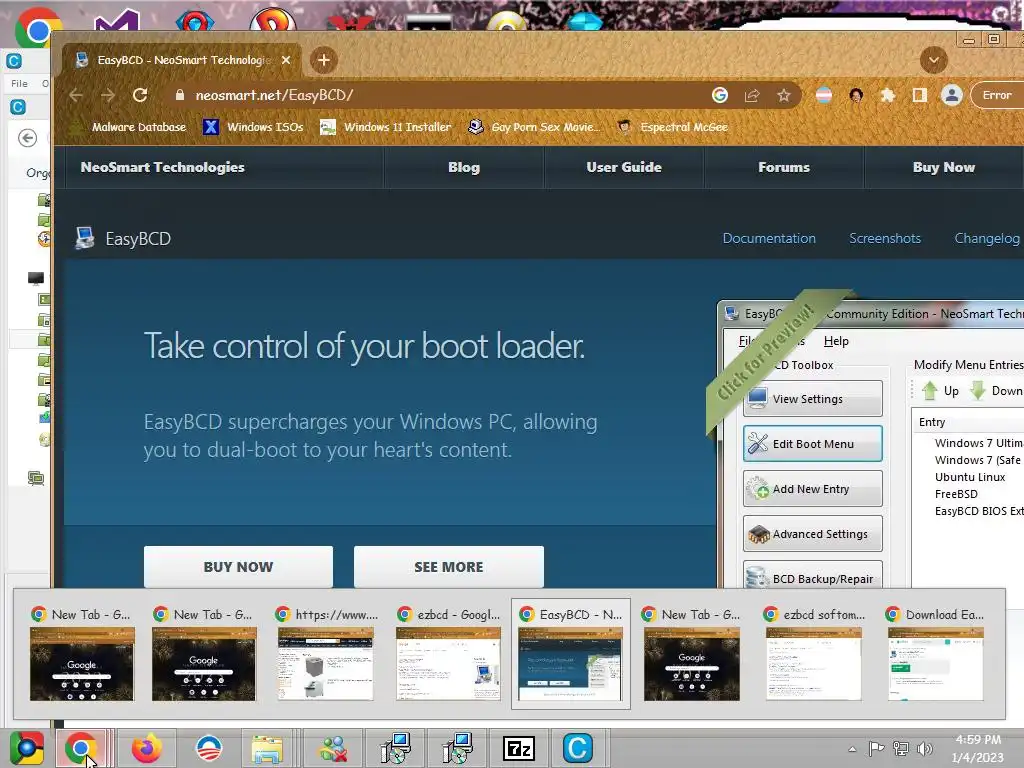
Task: Open the Chrome profile avatar
Action: click(x=952, y=95)
